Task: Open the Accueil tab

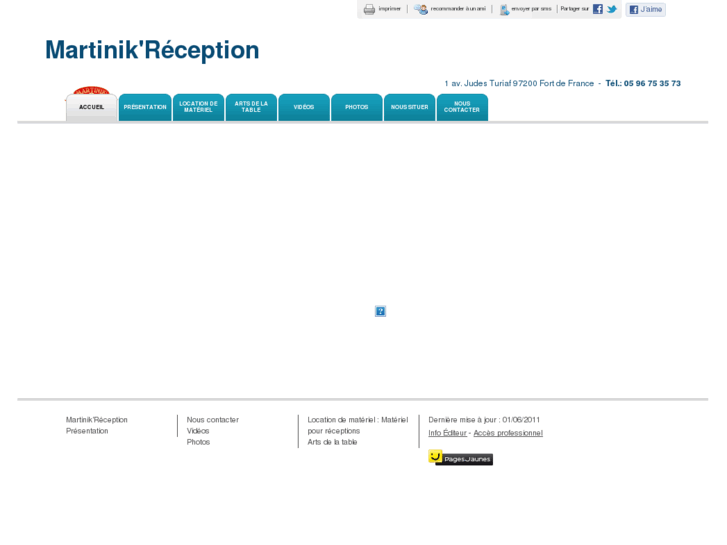Action: [91, 107]
